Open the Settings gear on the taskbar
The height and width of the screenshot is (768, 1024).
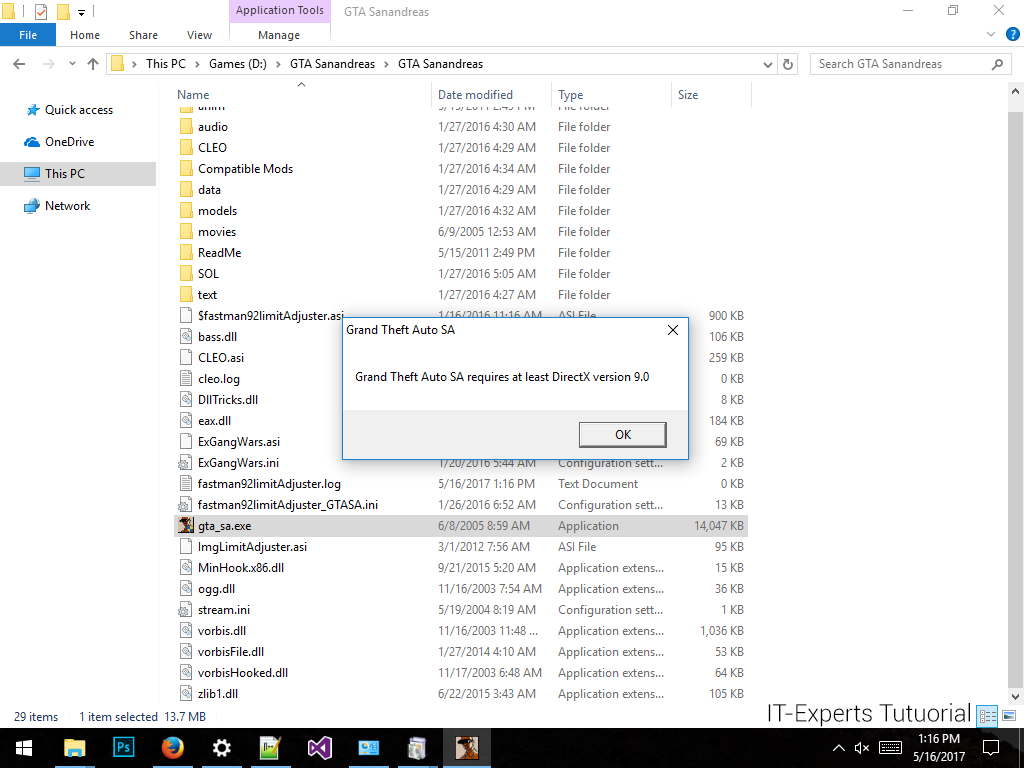click(222, 747)
